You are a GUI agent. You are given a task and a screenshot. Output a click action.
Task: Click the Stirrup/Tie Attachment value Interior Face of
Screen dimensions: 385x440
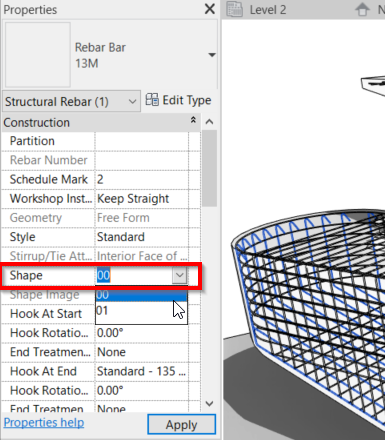[x=142, y=256]
